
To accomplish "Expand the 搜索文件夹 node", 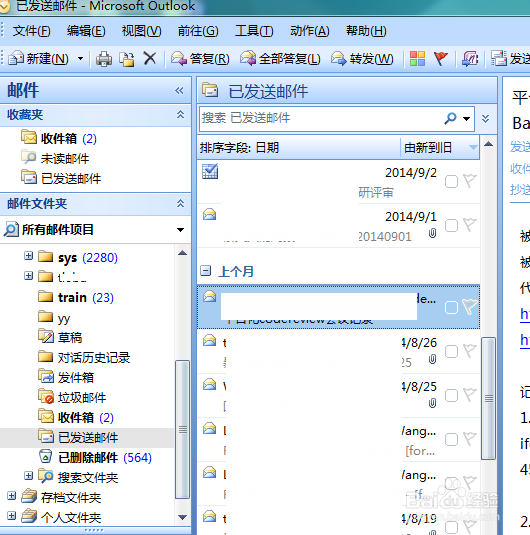I will (29, 476).
